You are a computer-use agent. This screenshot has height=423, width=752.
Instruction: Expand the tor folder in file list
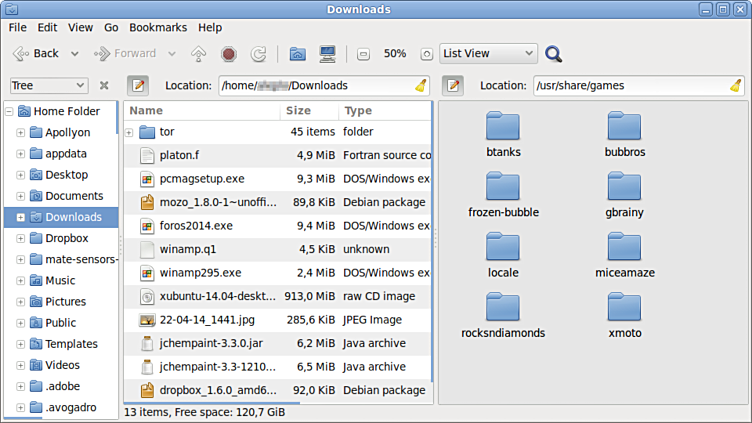(x=129, y=132)
